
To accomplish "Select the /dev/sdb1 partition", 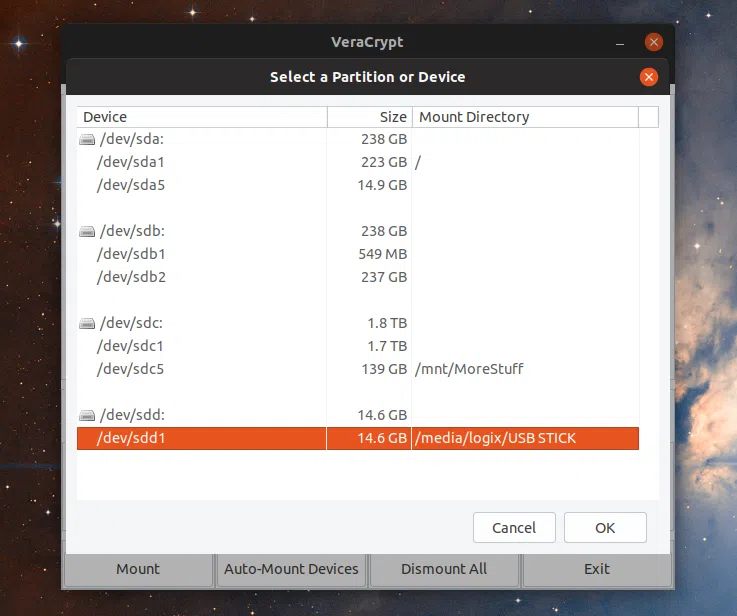I will (358, 254).
